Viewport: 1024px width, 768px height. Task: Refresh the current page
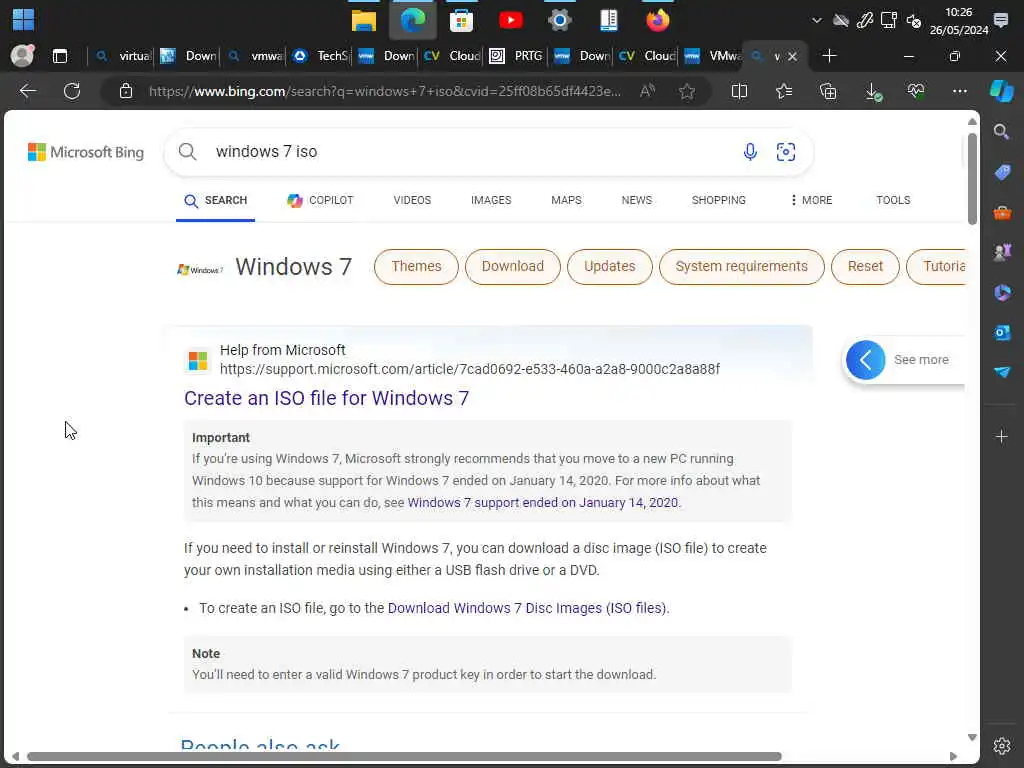72,91
